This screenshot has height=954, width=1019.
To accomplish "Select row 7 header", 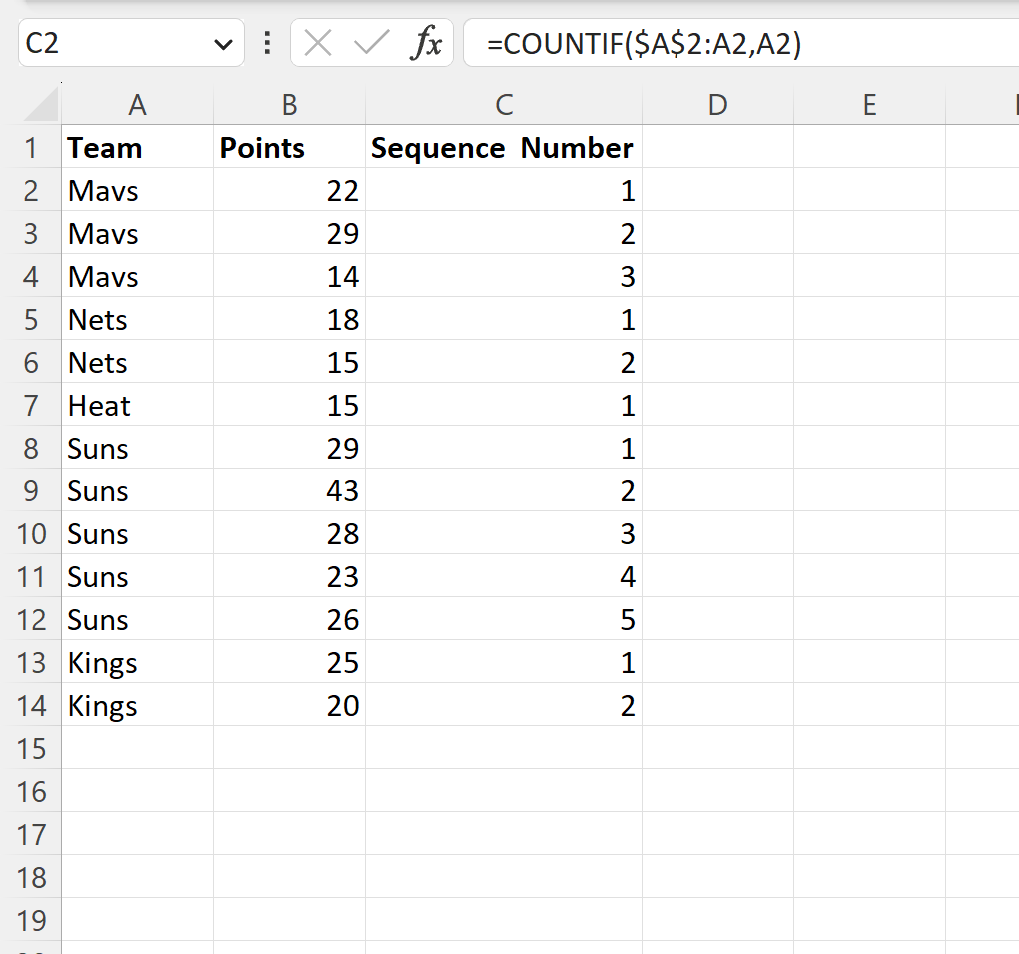I will pyautogui.click(x=31, y=405).
